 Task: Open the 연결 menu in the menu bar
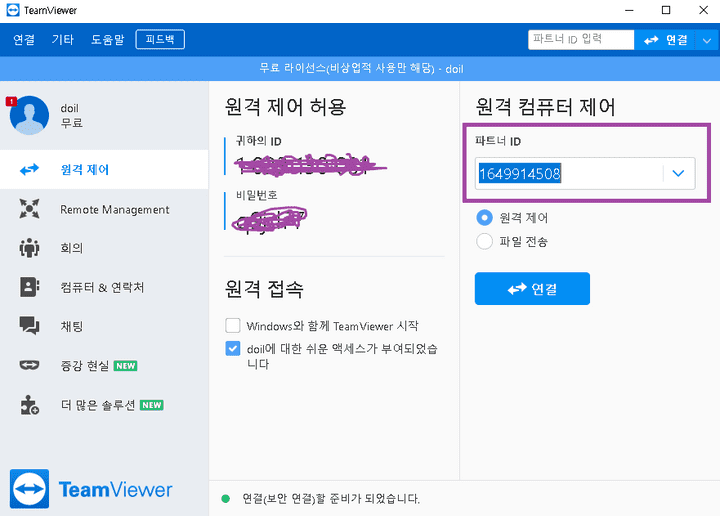24,40
